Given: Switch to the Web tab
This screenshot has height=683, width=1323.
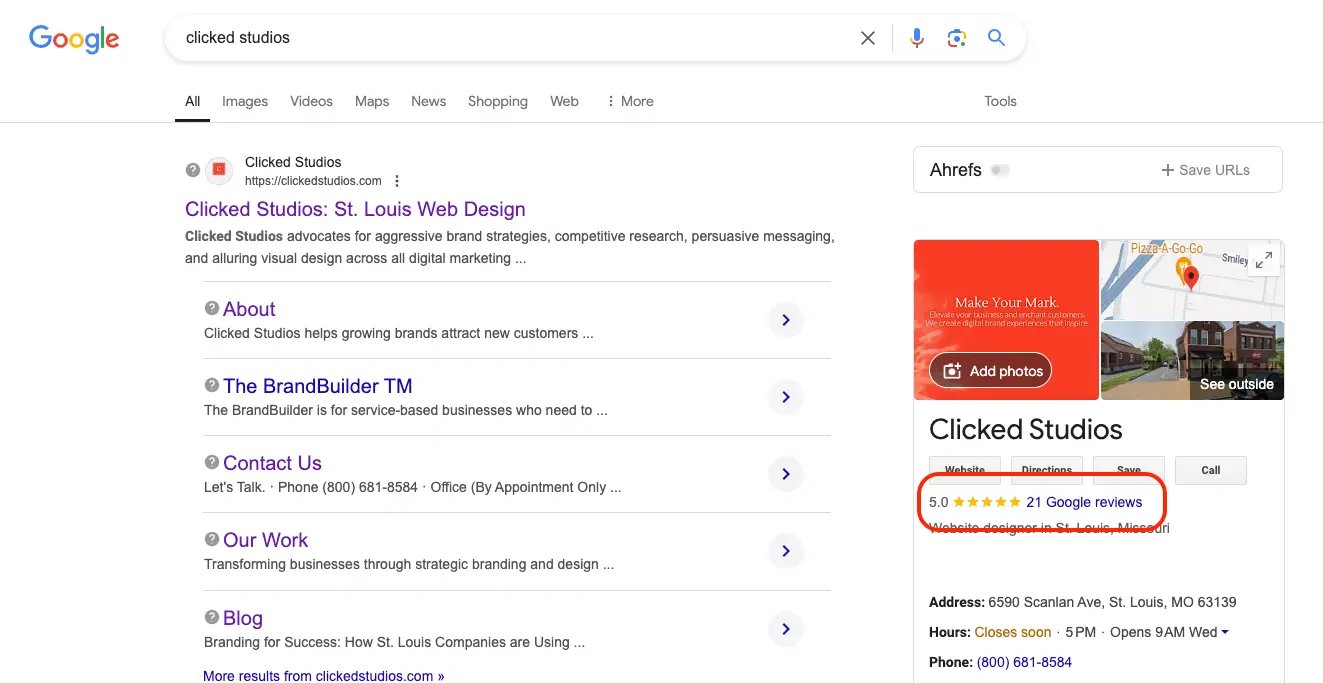Looking at the screenshot, I should click(x=564, y=101).
